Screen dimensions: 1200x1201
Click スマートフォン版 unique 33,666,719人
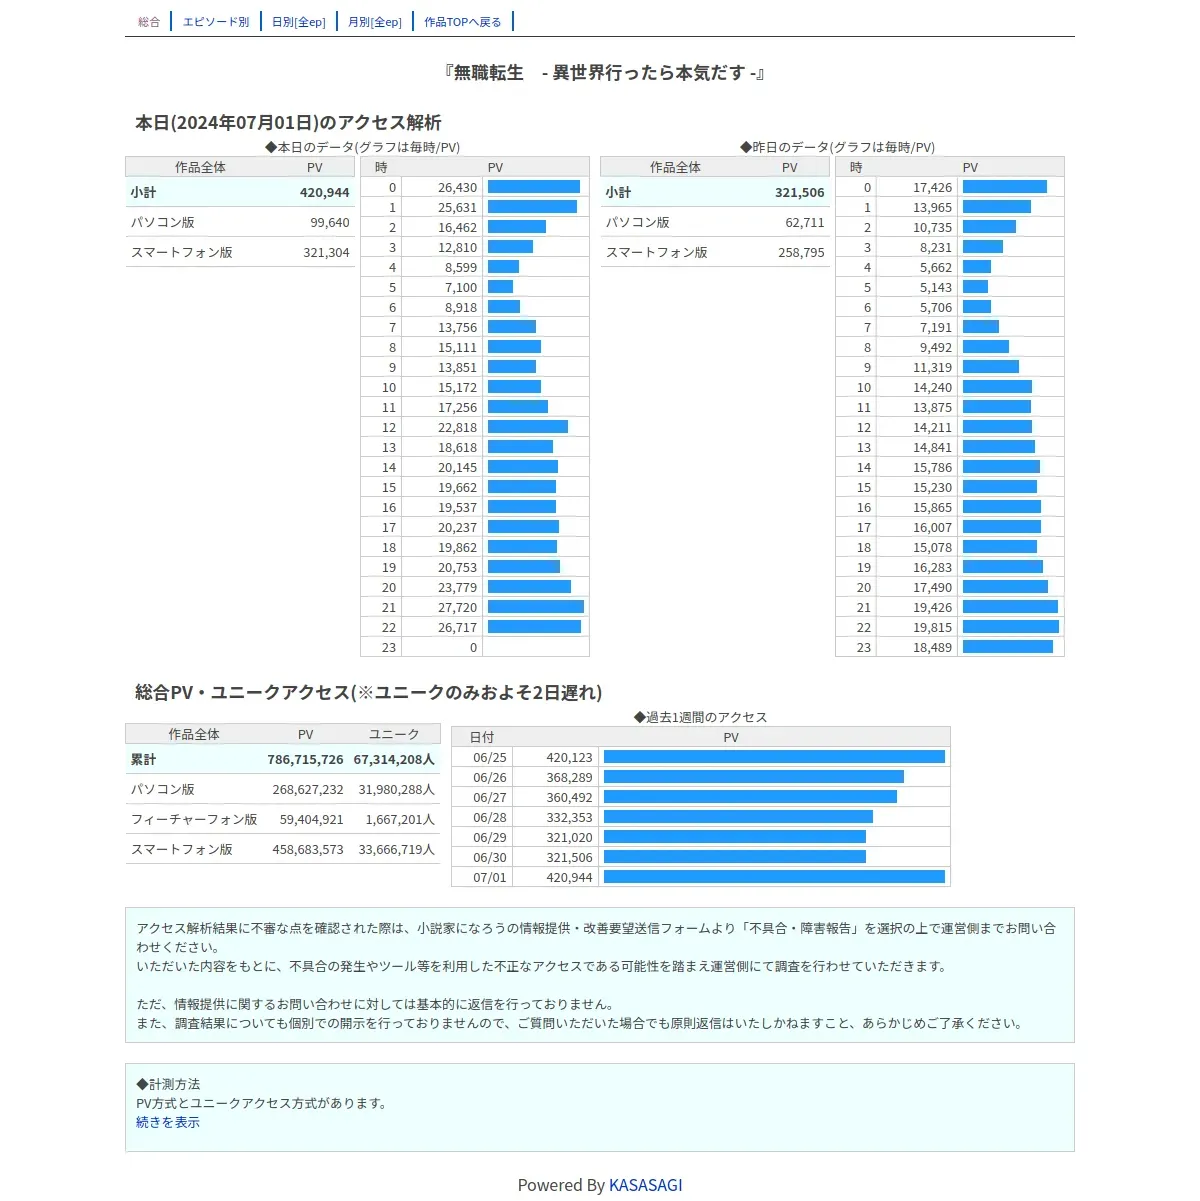397,850
